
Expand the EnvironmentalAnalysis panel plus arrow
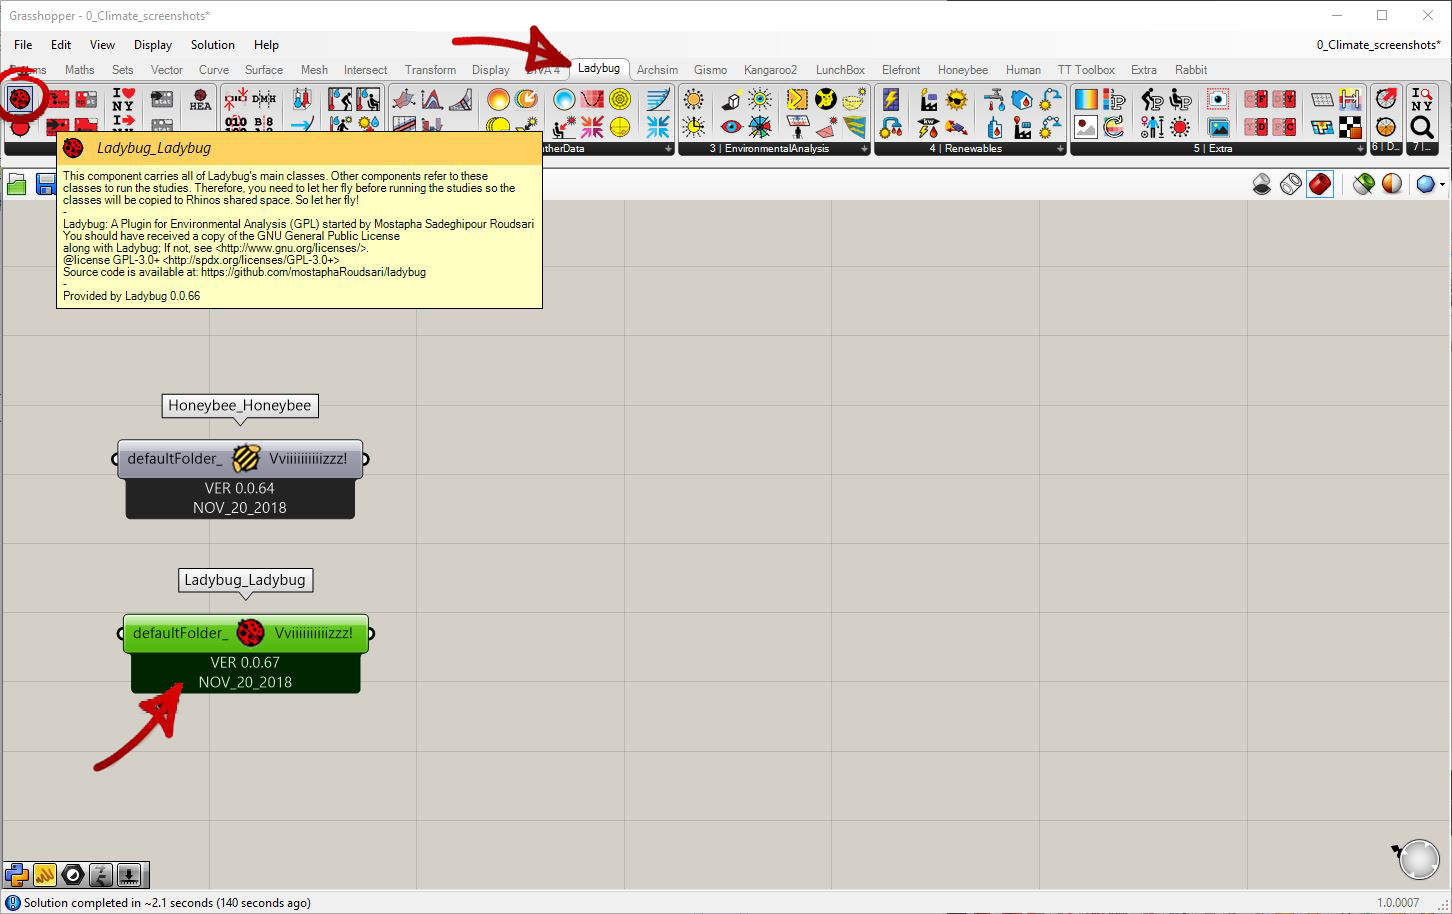click(x=864, y=149)
